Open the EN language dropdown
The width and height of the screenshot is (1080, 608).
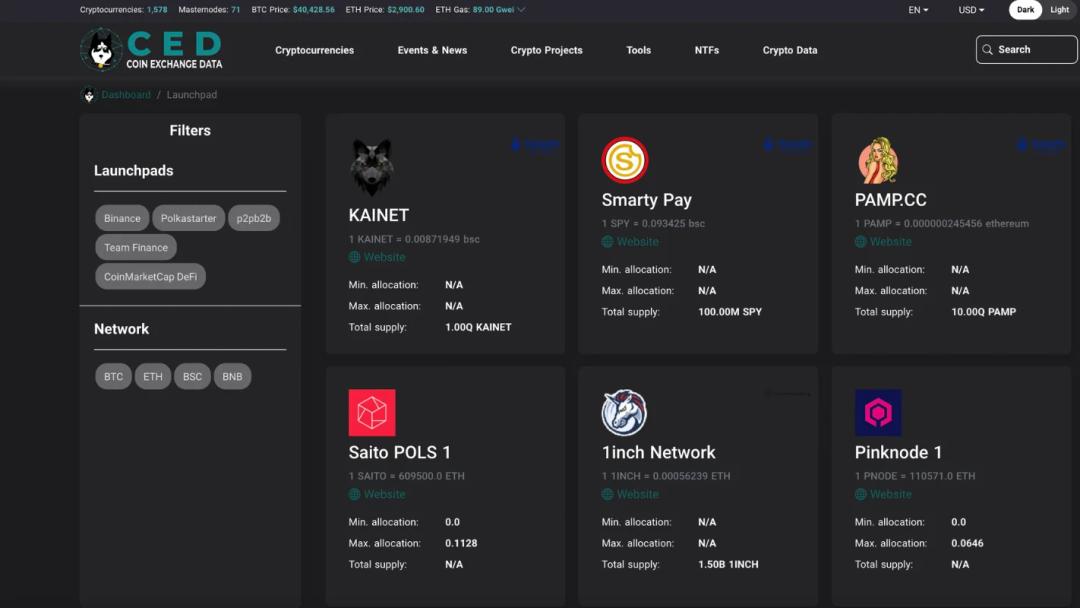click(918, 10)
